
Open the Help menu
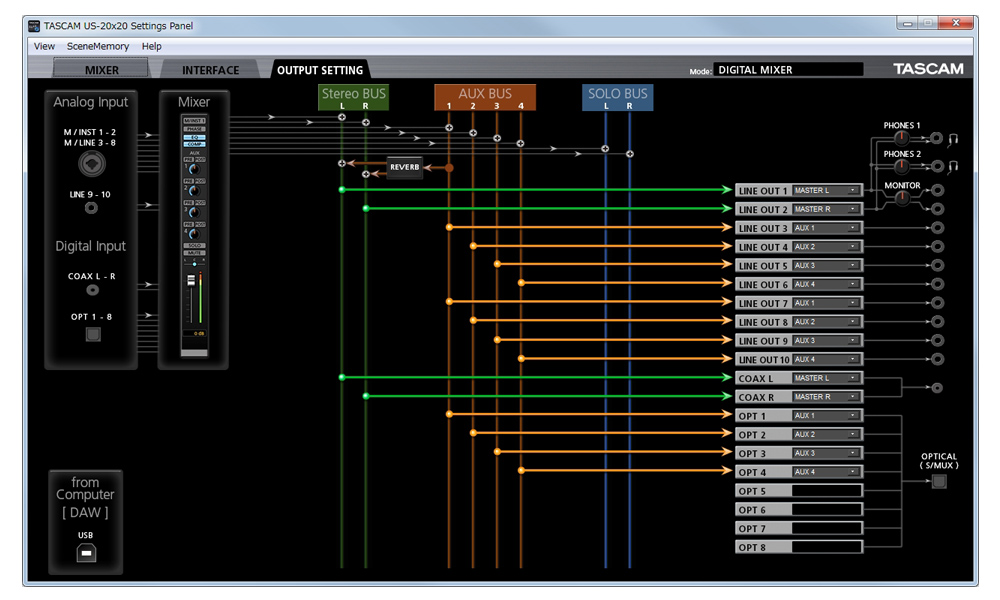(151, 46)
